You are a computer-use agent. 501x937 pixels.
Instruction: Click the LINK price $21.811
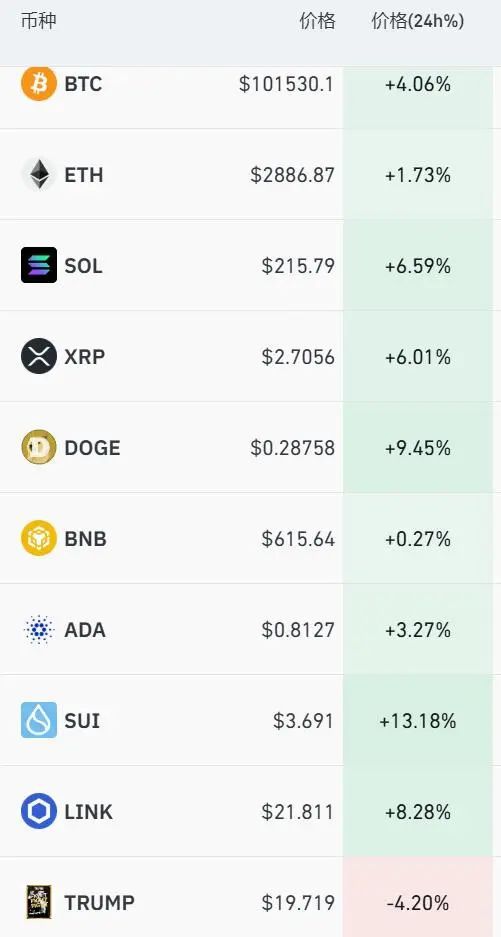click(x=298, y=812)
